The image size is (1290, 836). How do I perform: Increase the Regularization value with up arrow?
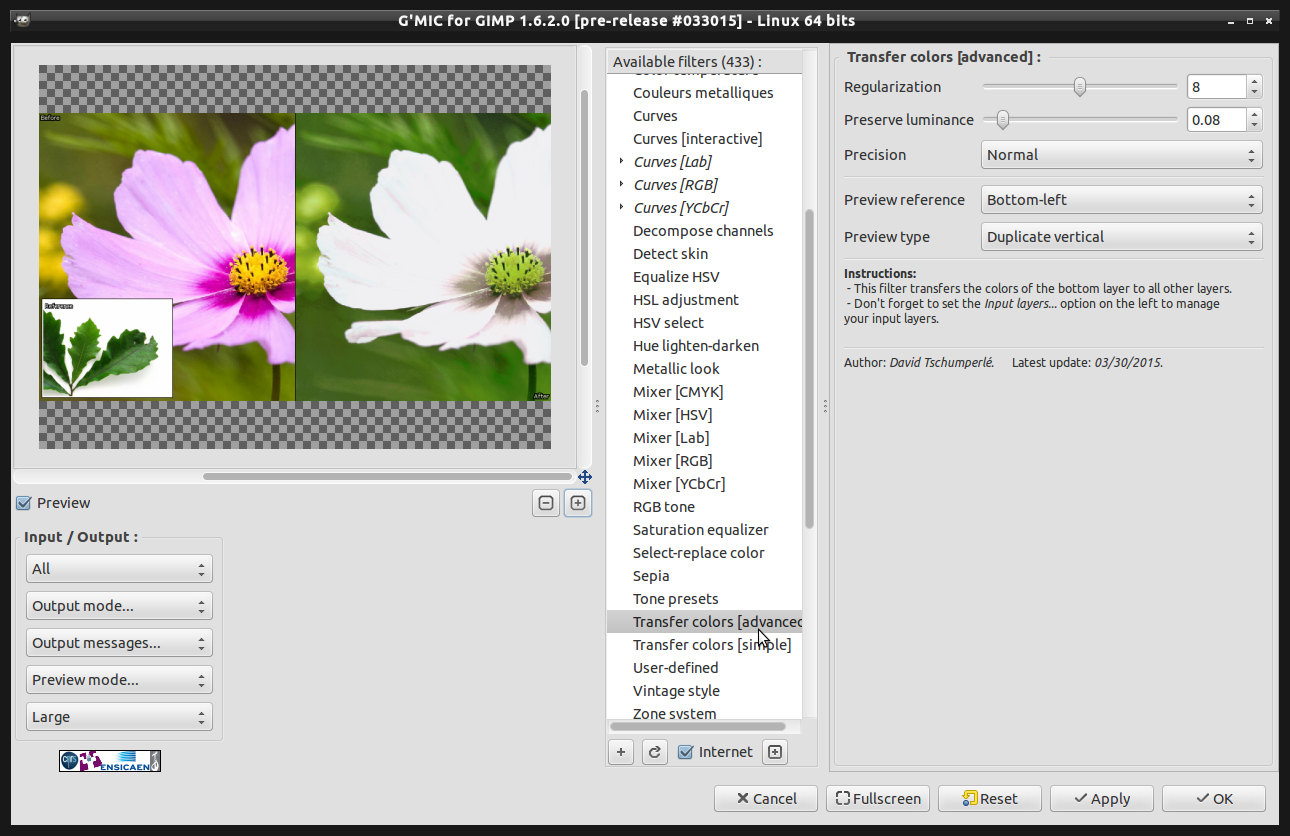1255,81
